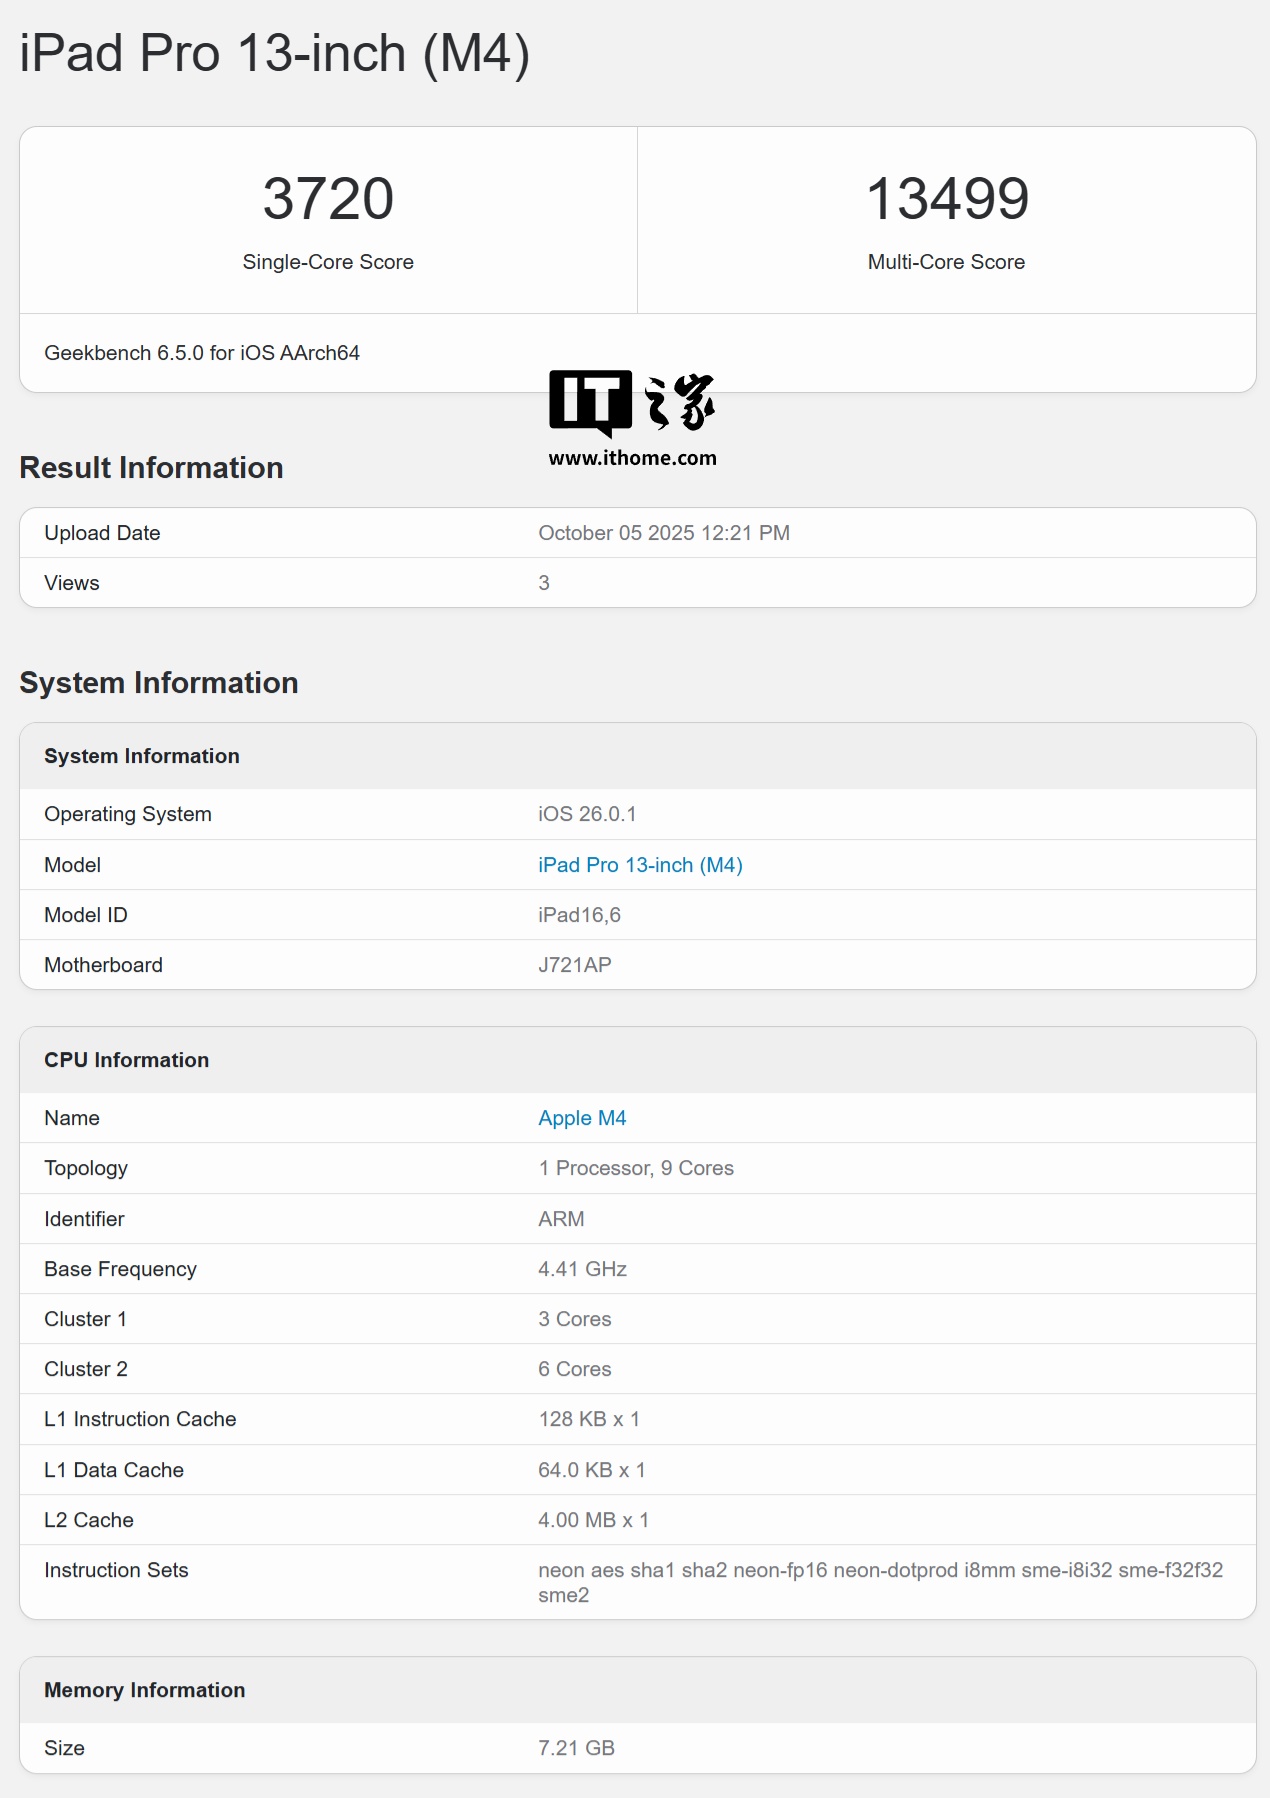Click the J721AP motherboard value

575,965
